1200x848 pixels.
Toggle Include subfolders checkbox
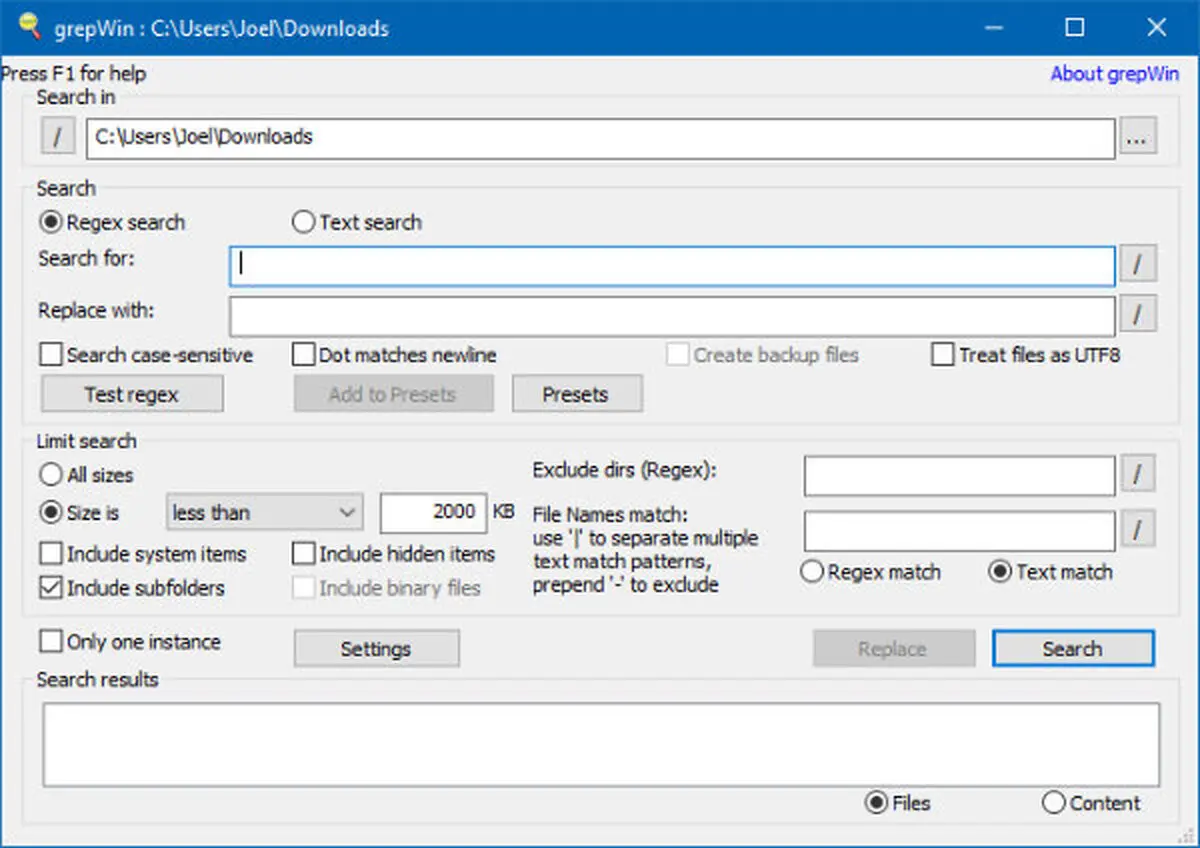(132, 588)
